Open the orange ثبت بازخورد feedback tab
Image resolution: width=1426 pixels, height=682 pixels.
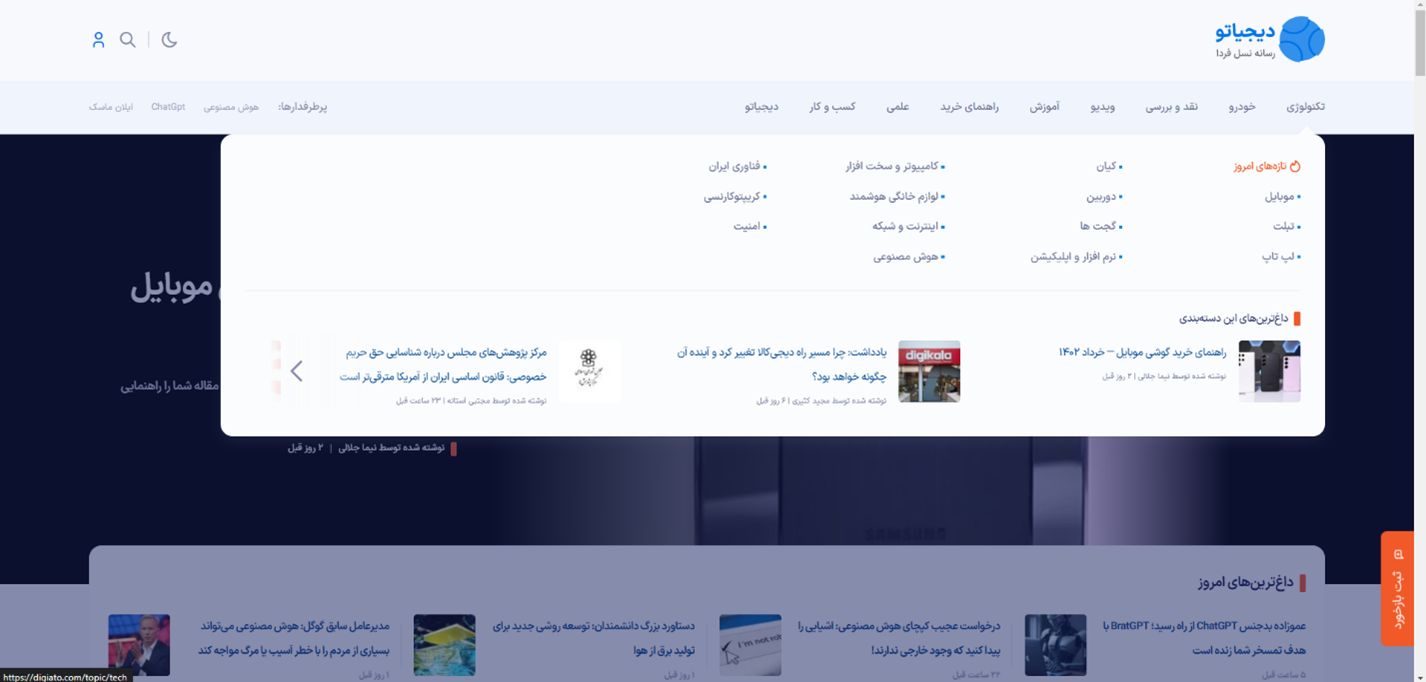(1397, 588)
